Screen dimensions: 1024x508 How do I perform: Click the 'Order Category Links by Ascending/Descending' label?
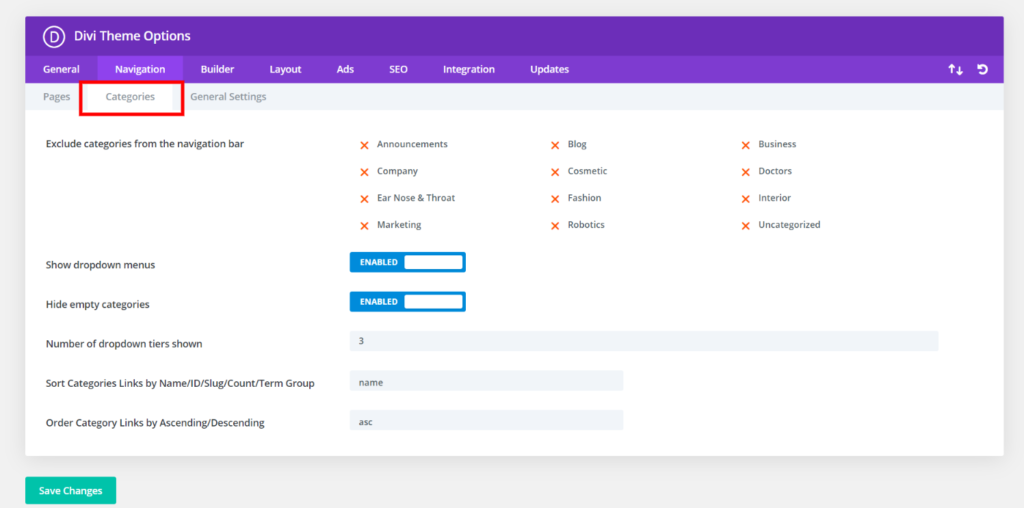coord(155,422)
